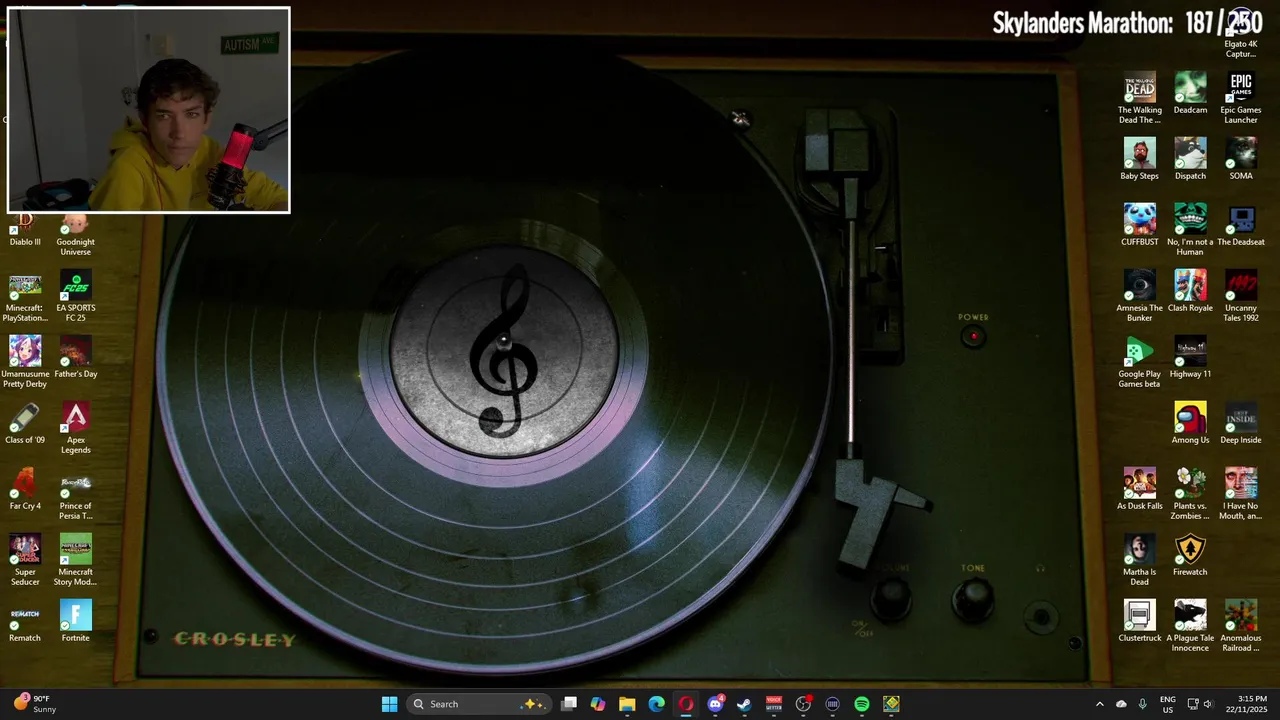Click the taskbar Search box
Viewport: 1280px width, 720px height.
click(479, 704)
